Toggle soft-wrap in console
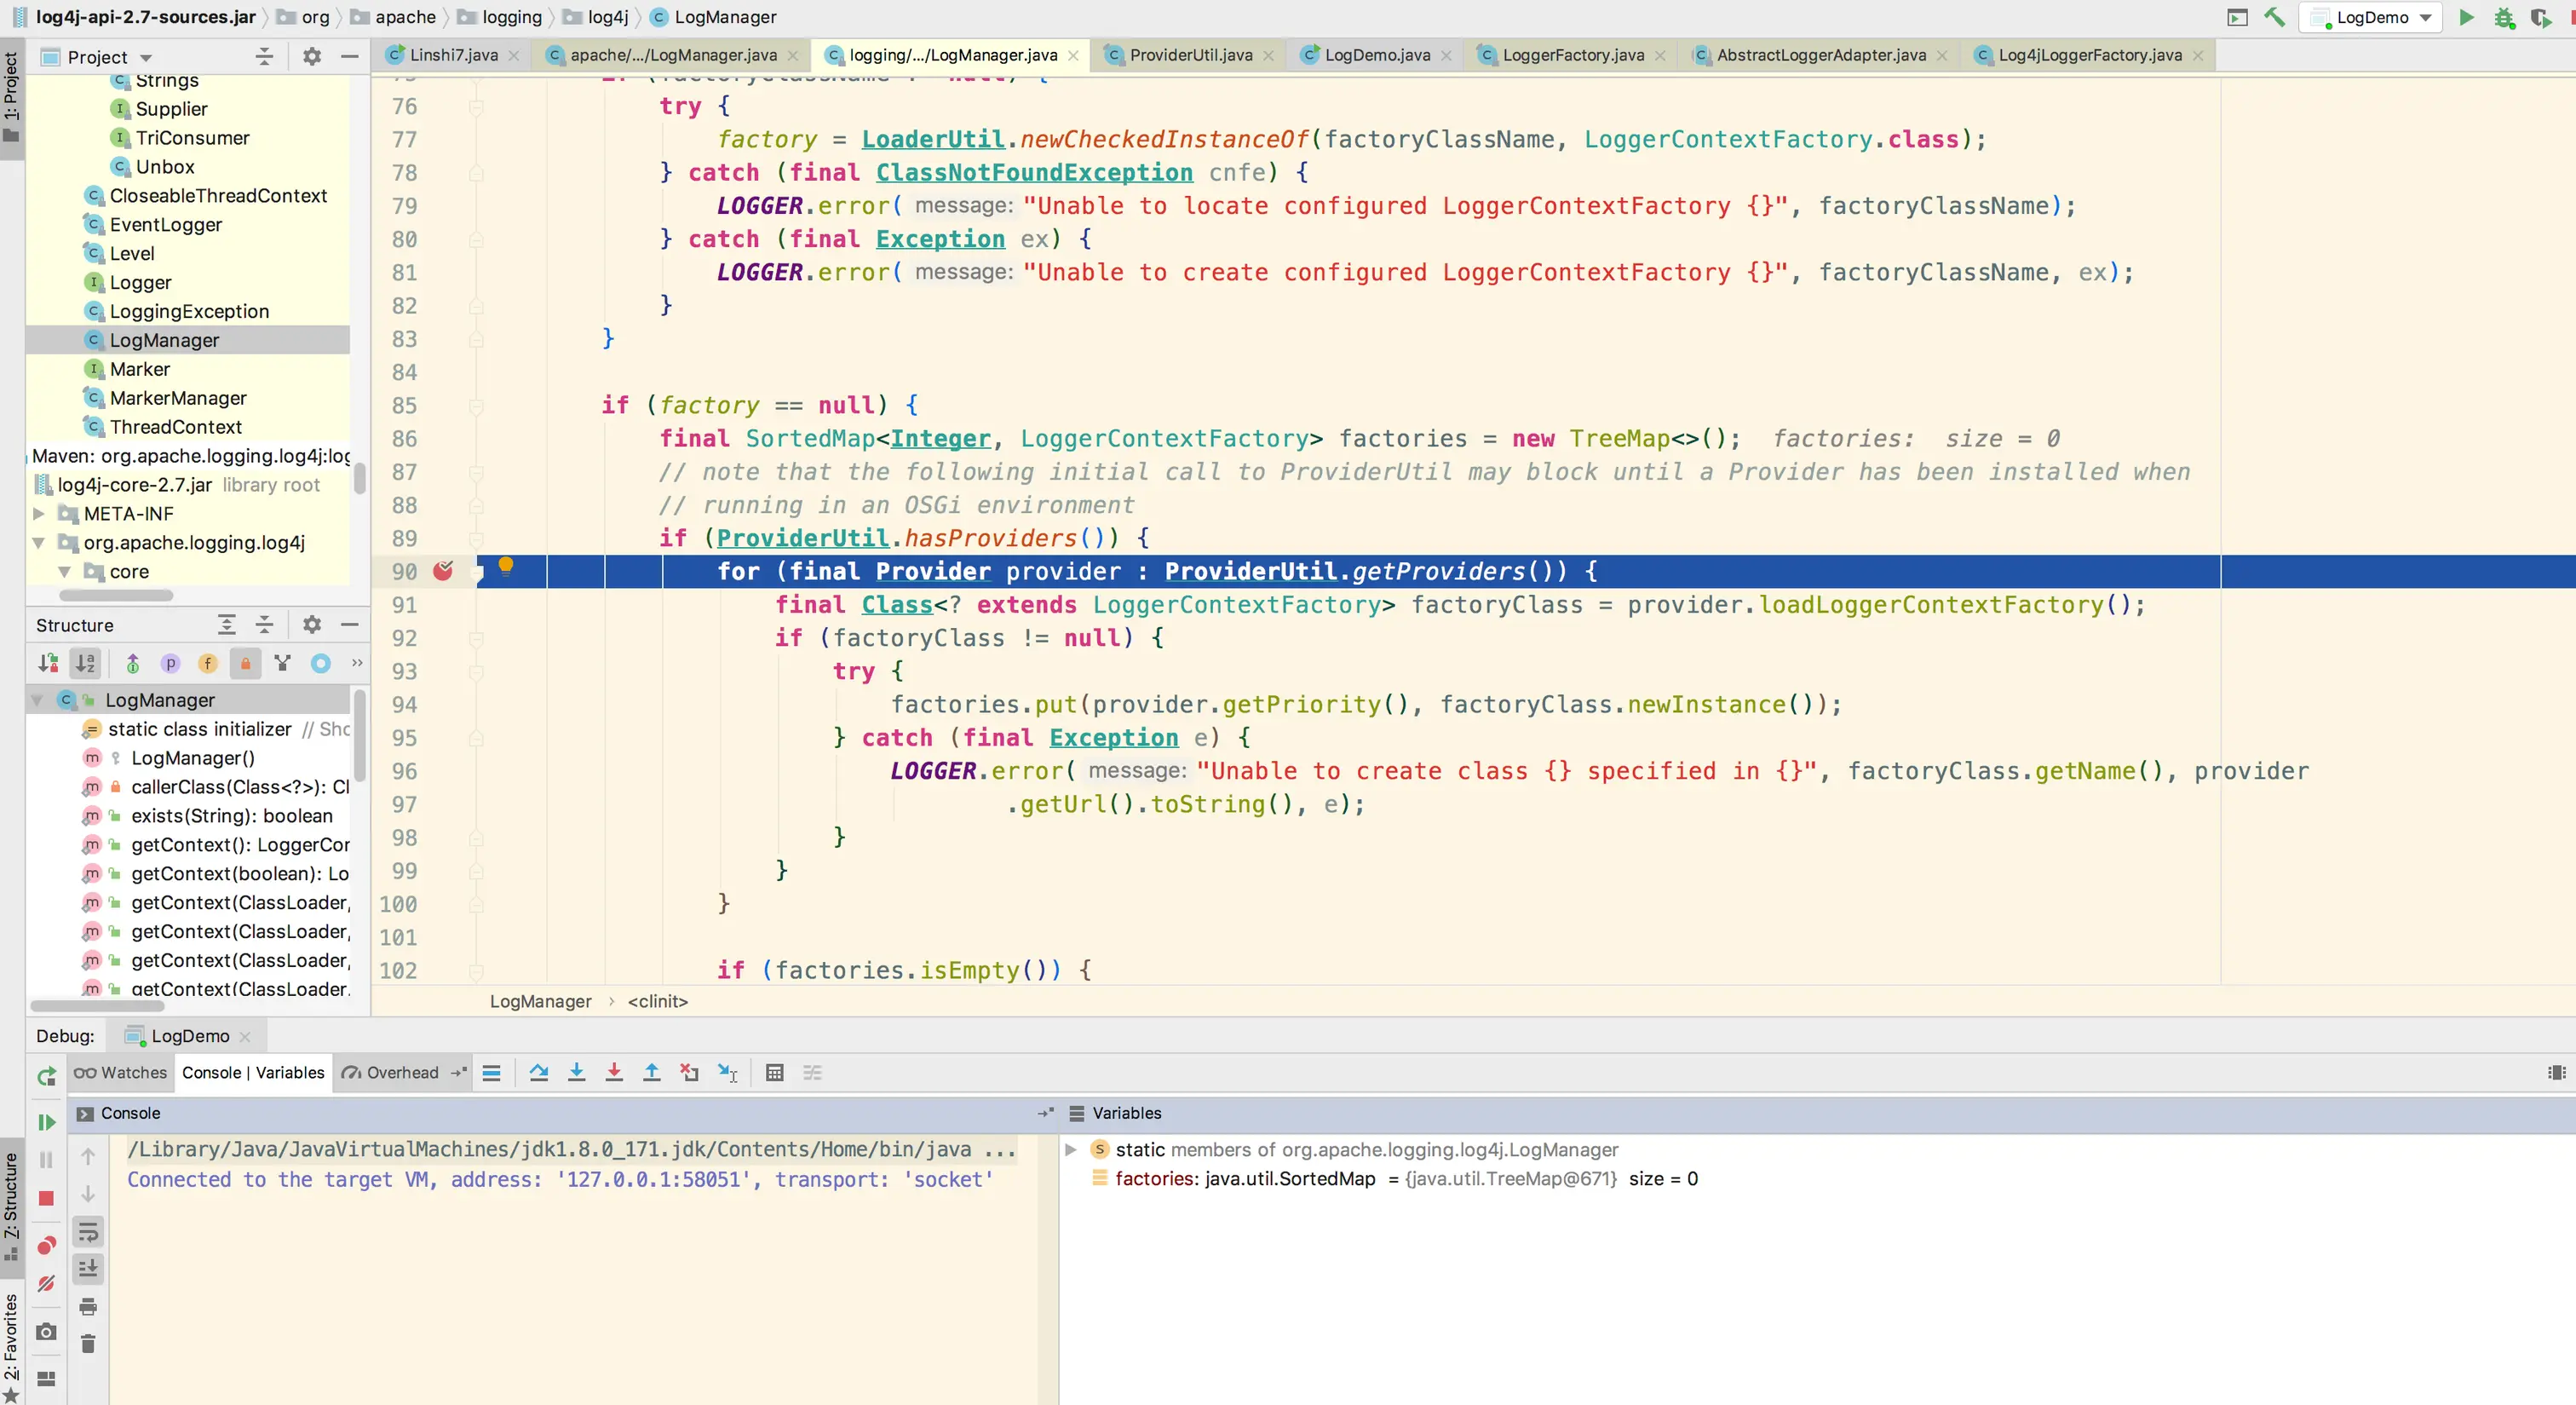The height and width of the screenshot is (1405, 2576). 88,1231
